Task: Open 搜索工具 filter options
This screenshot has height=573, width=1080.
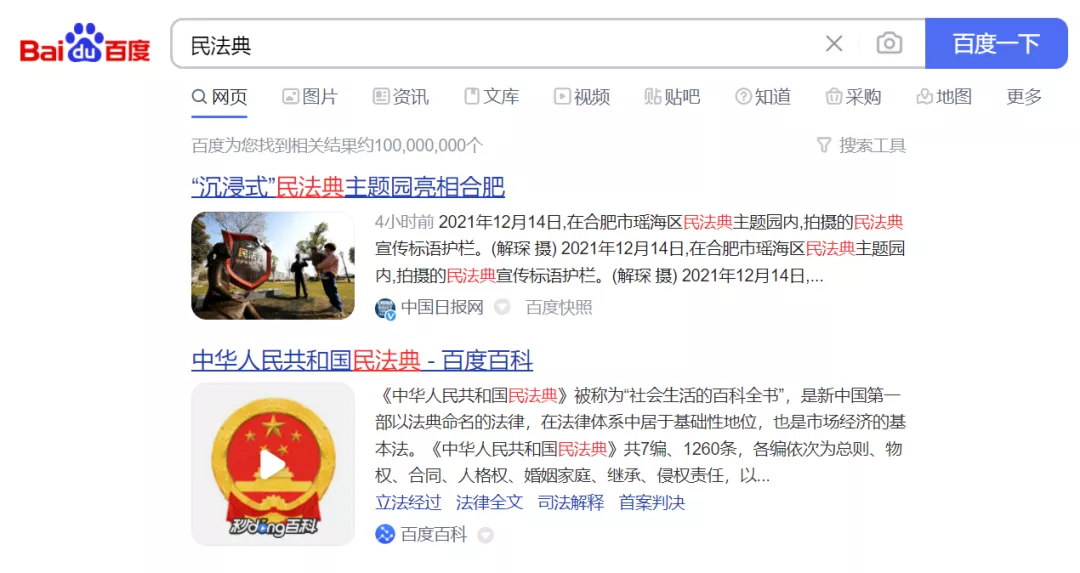Action: 861,146
